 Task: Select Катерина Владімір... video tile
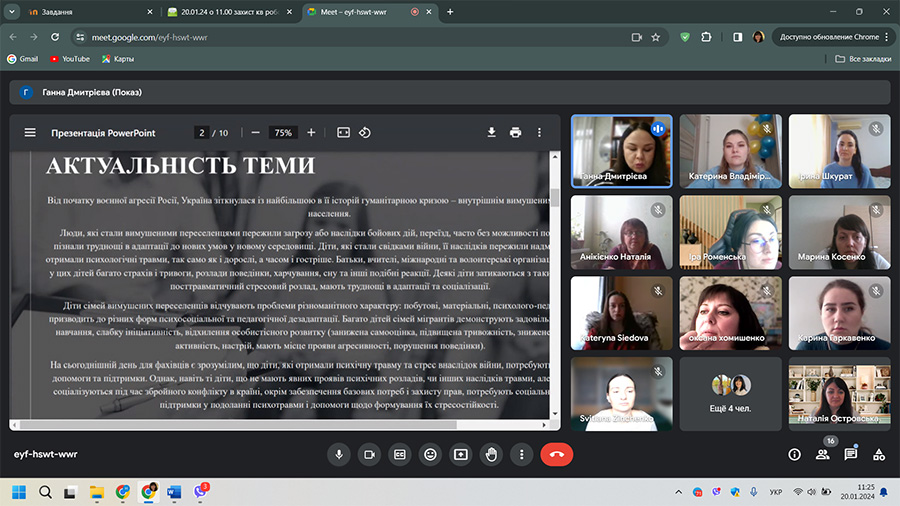[731, 151]
